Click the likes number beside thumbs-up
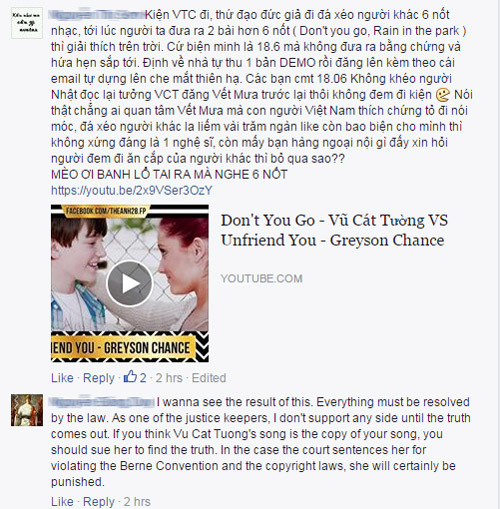This screenshot has width=500, height=509. point(143,378)
